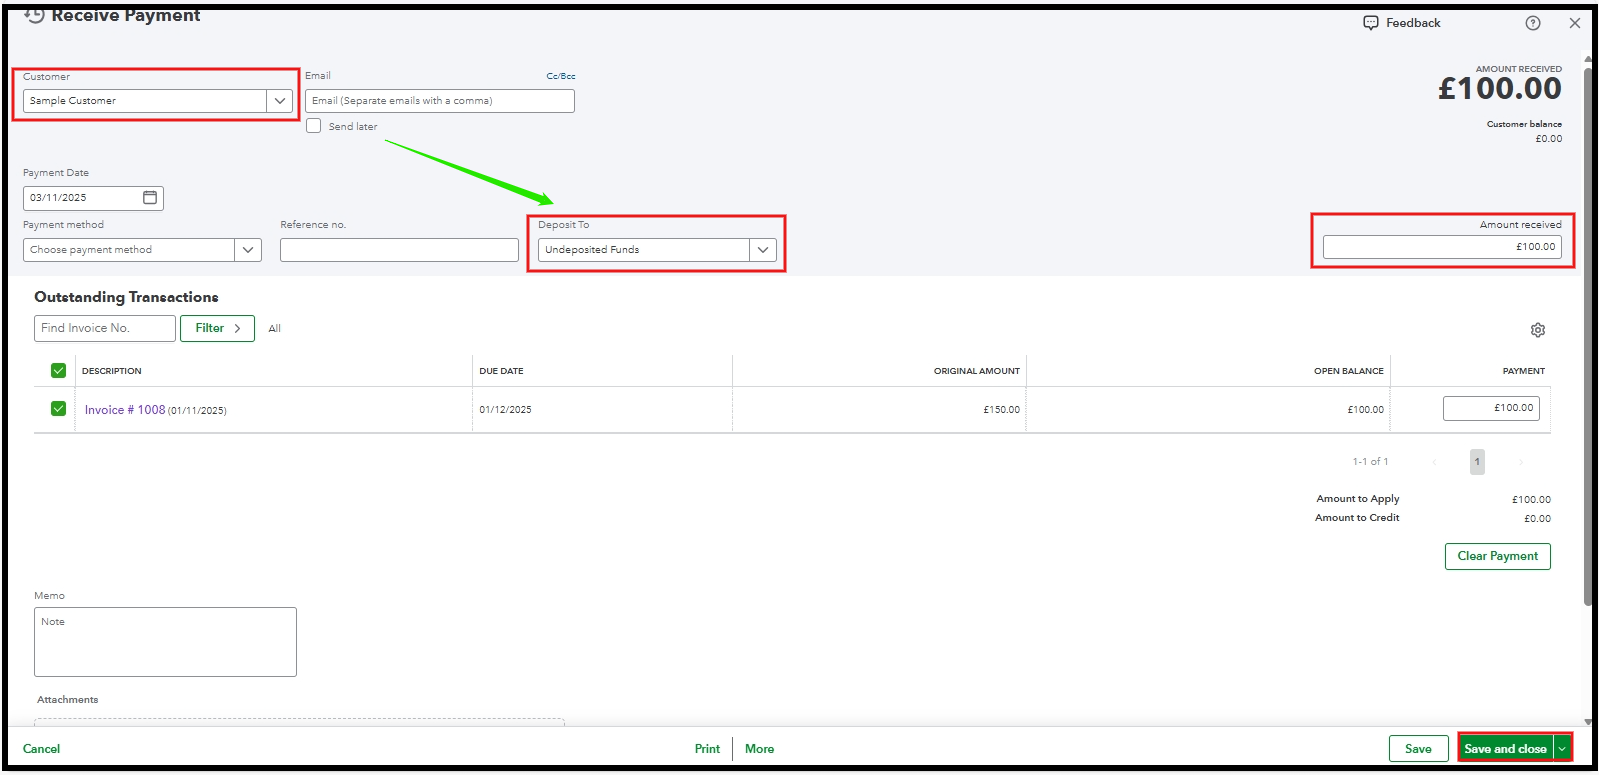Select page 1 in the pagination
The image size is (1599, 775).
click(1477, 462)
